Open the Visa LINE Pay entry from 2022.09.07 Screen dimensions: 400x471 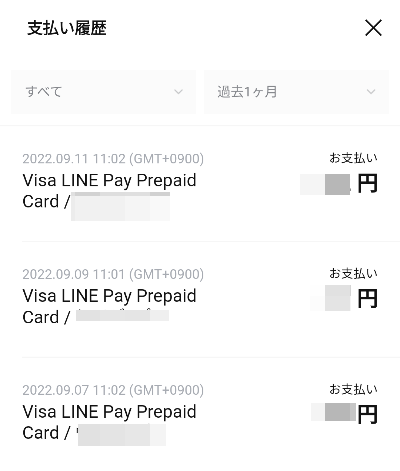point(200,415)
